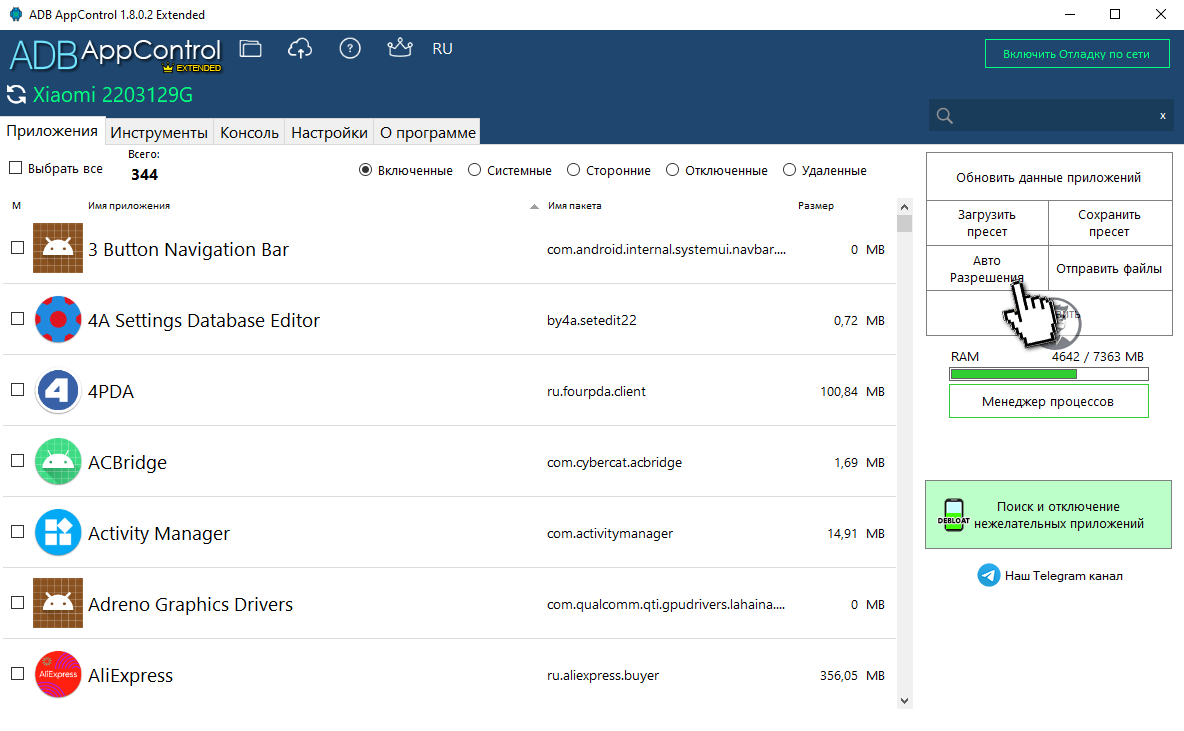The height and width of the screenshot is (731, 1184).
Task: Select the 'Отключенные' radio filter
Action: 672,170
